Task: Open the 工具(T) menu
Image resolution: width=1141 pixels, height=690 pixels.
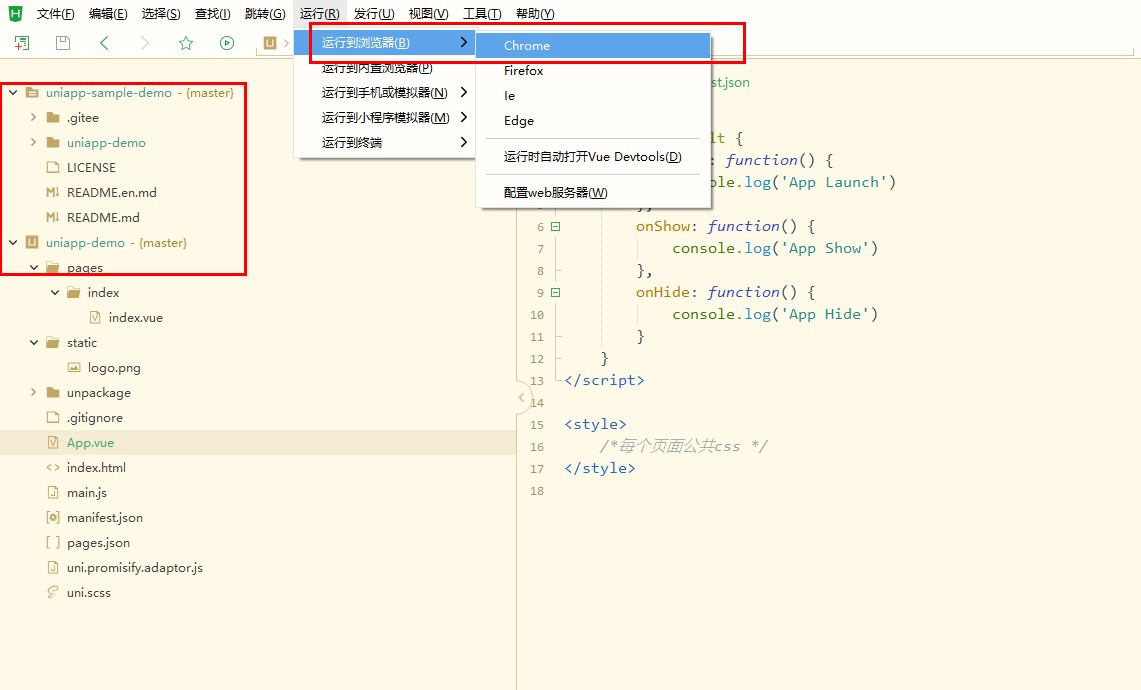Action: point(482,13)
